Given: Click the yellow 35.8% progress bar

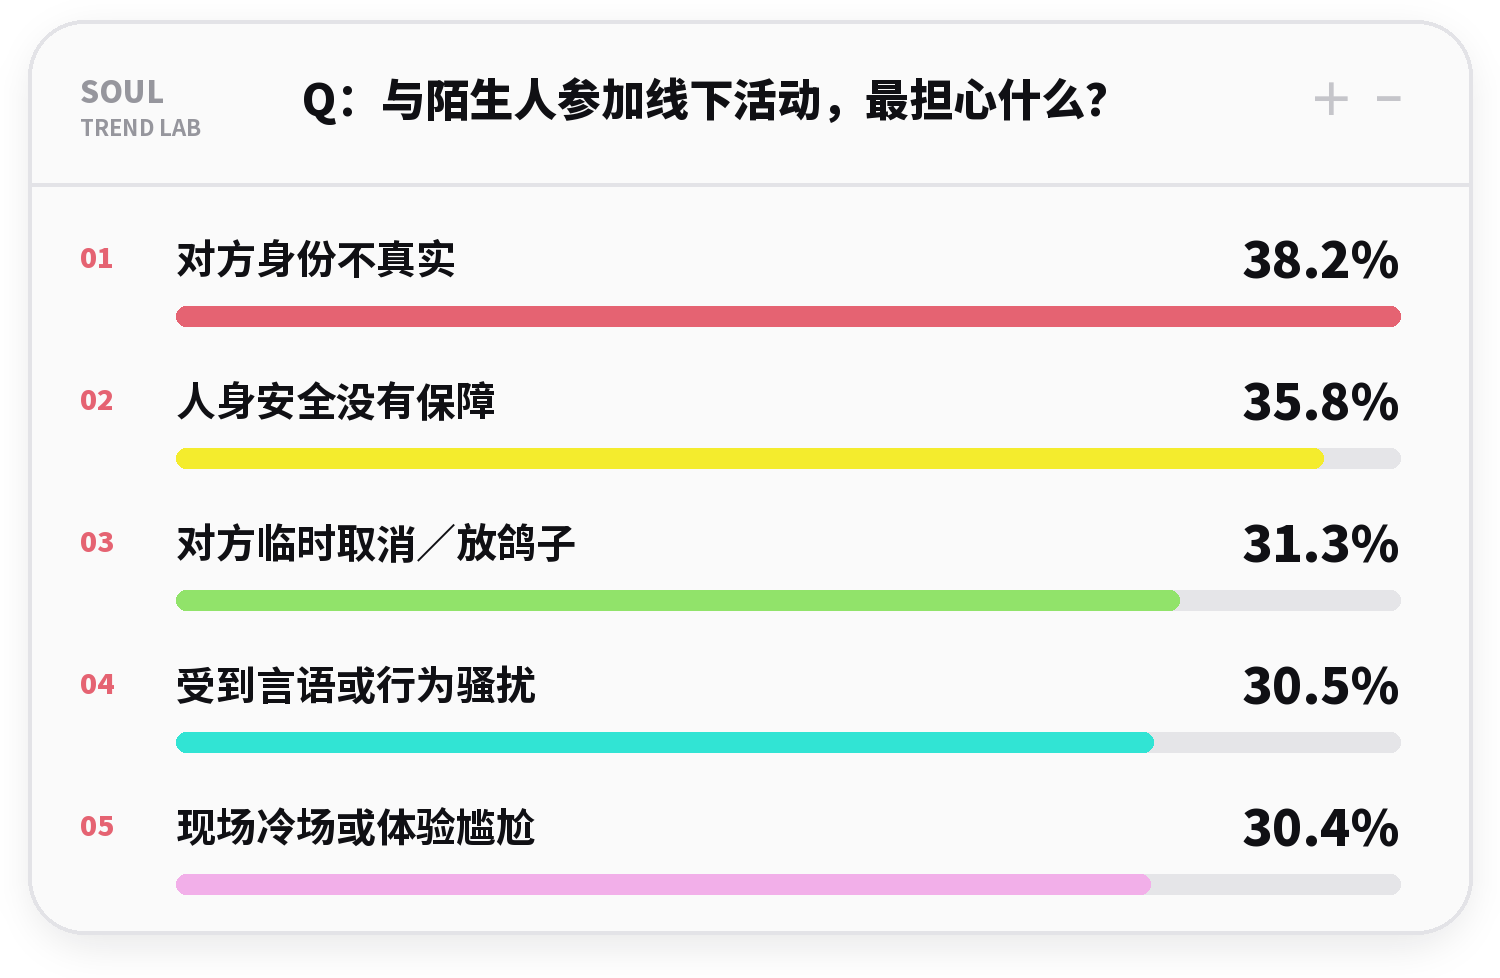Looking at the screenshot, I should point(750,459).
